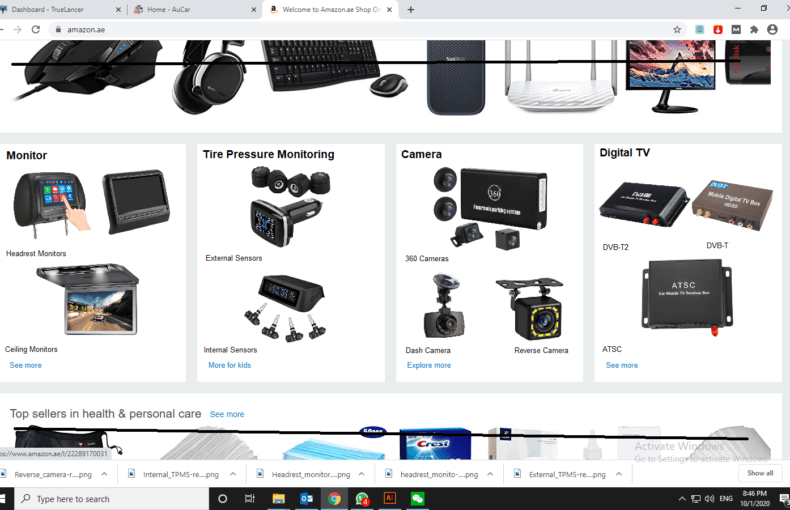Open the reverse camera product image
Image resolution: width=790 pixels, height=510 pixels.
530,309
